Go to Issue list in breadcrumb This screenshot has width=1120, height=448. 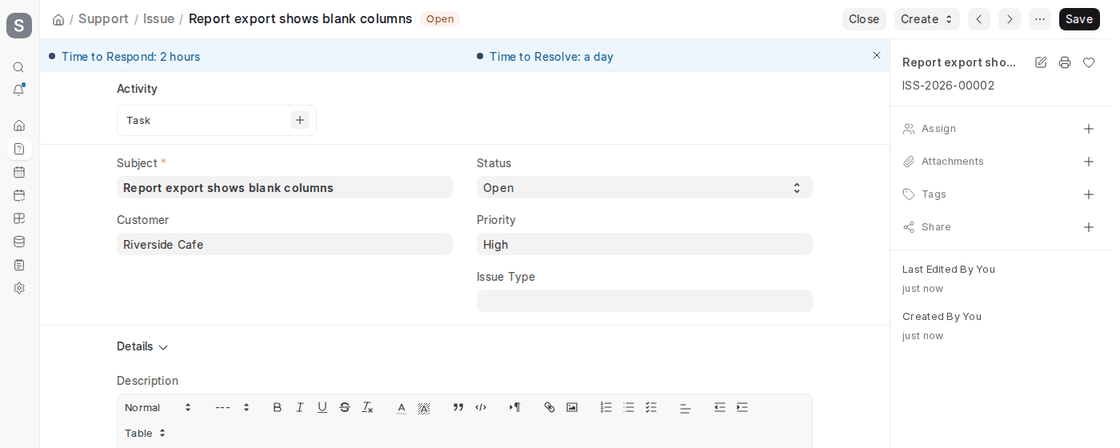point(159,19)
